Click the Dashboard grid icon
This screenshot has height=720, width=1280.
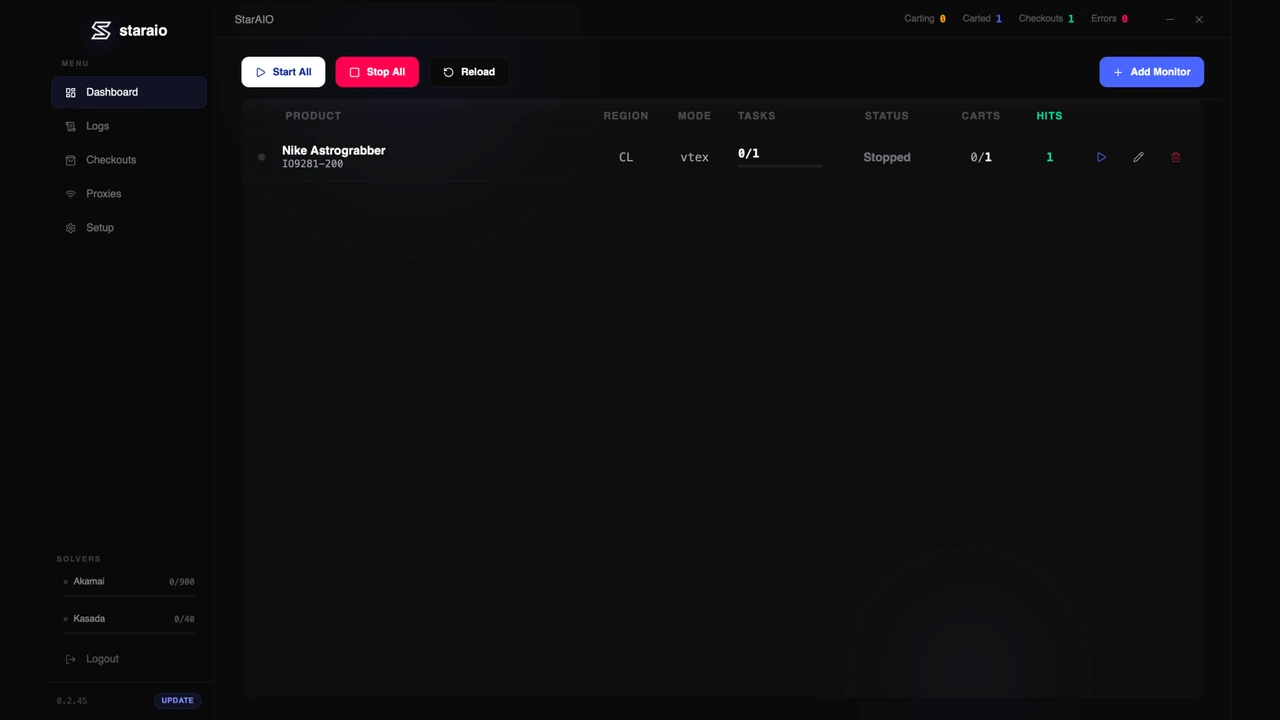(x=70, y=93)
